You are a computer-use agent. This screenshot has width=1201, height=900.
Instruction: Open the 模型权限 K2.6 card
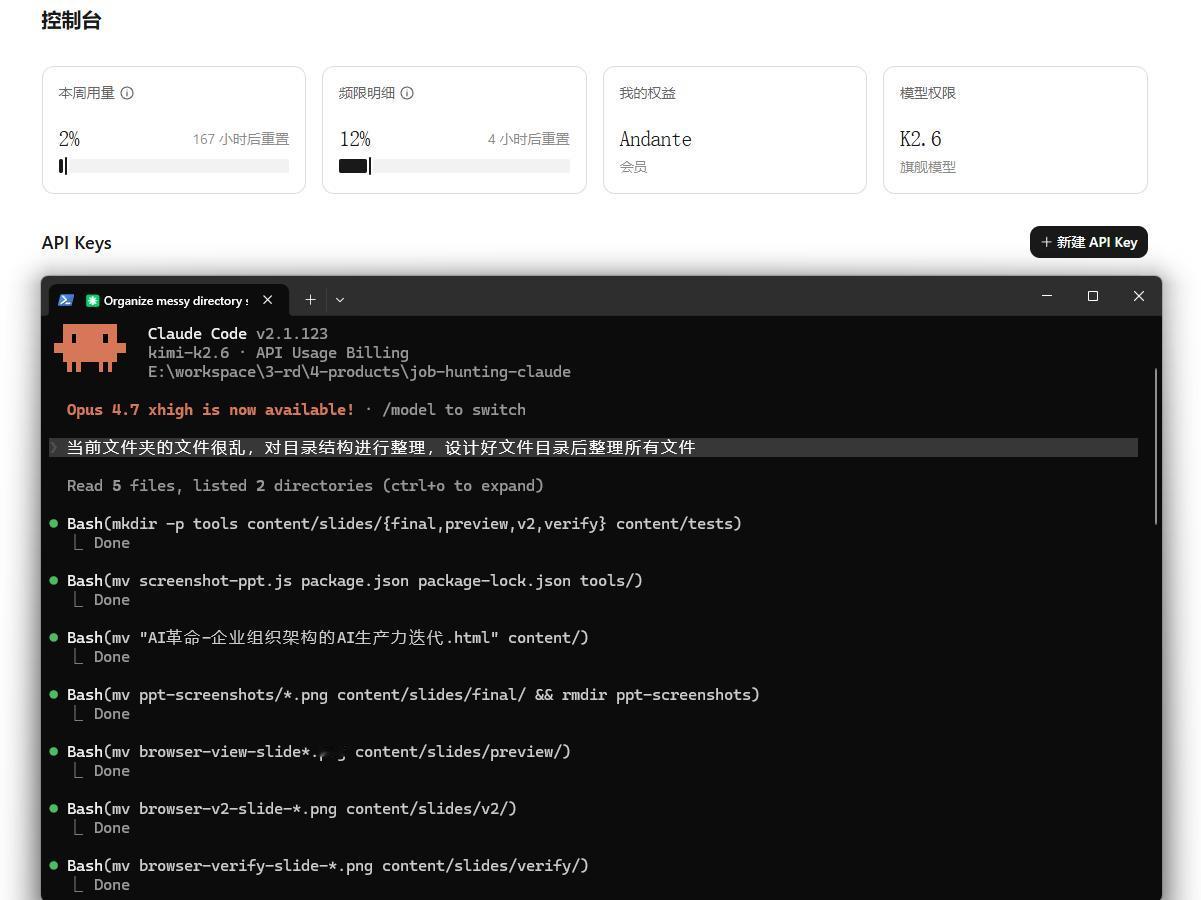click(1015, 130)
